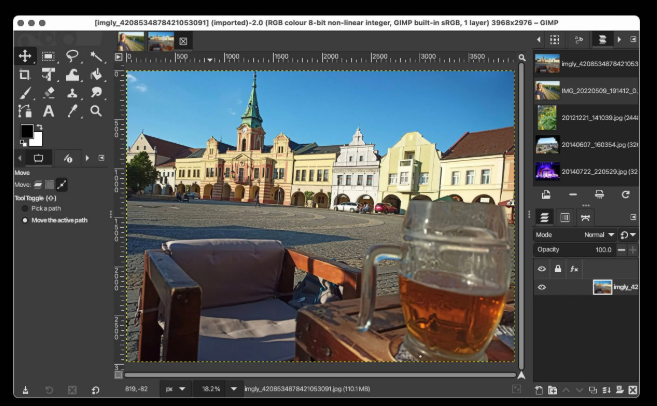Viewport: 657px width, 406px height.
Task: Select the Paths tool
Action: (x=25, y=111)
